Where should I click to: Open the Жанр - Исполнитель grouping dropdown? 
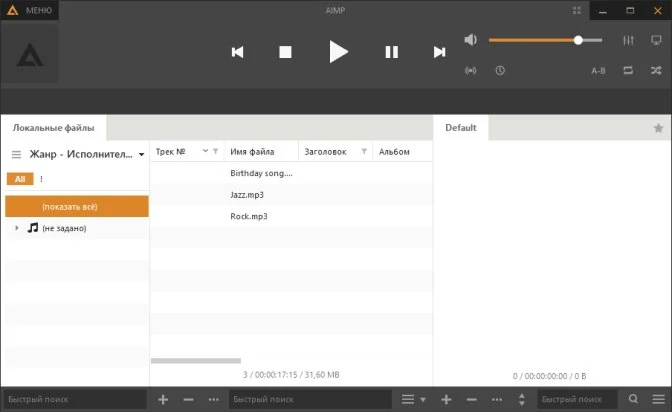tap(87, 154)
